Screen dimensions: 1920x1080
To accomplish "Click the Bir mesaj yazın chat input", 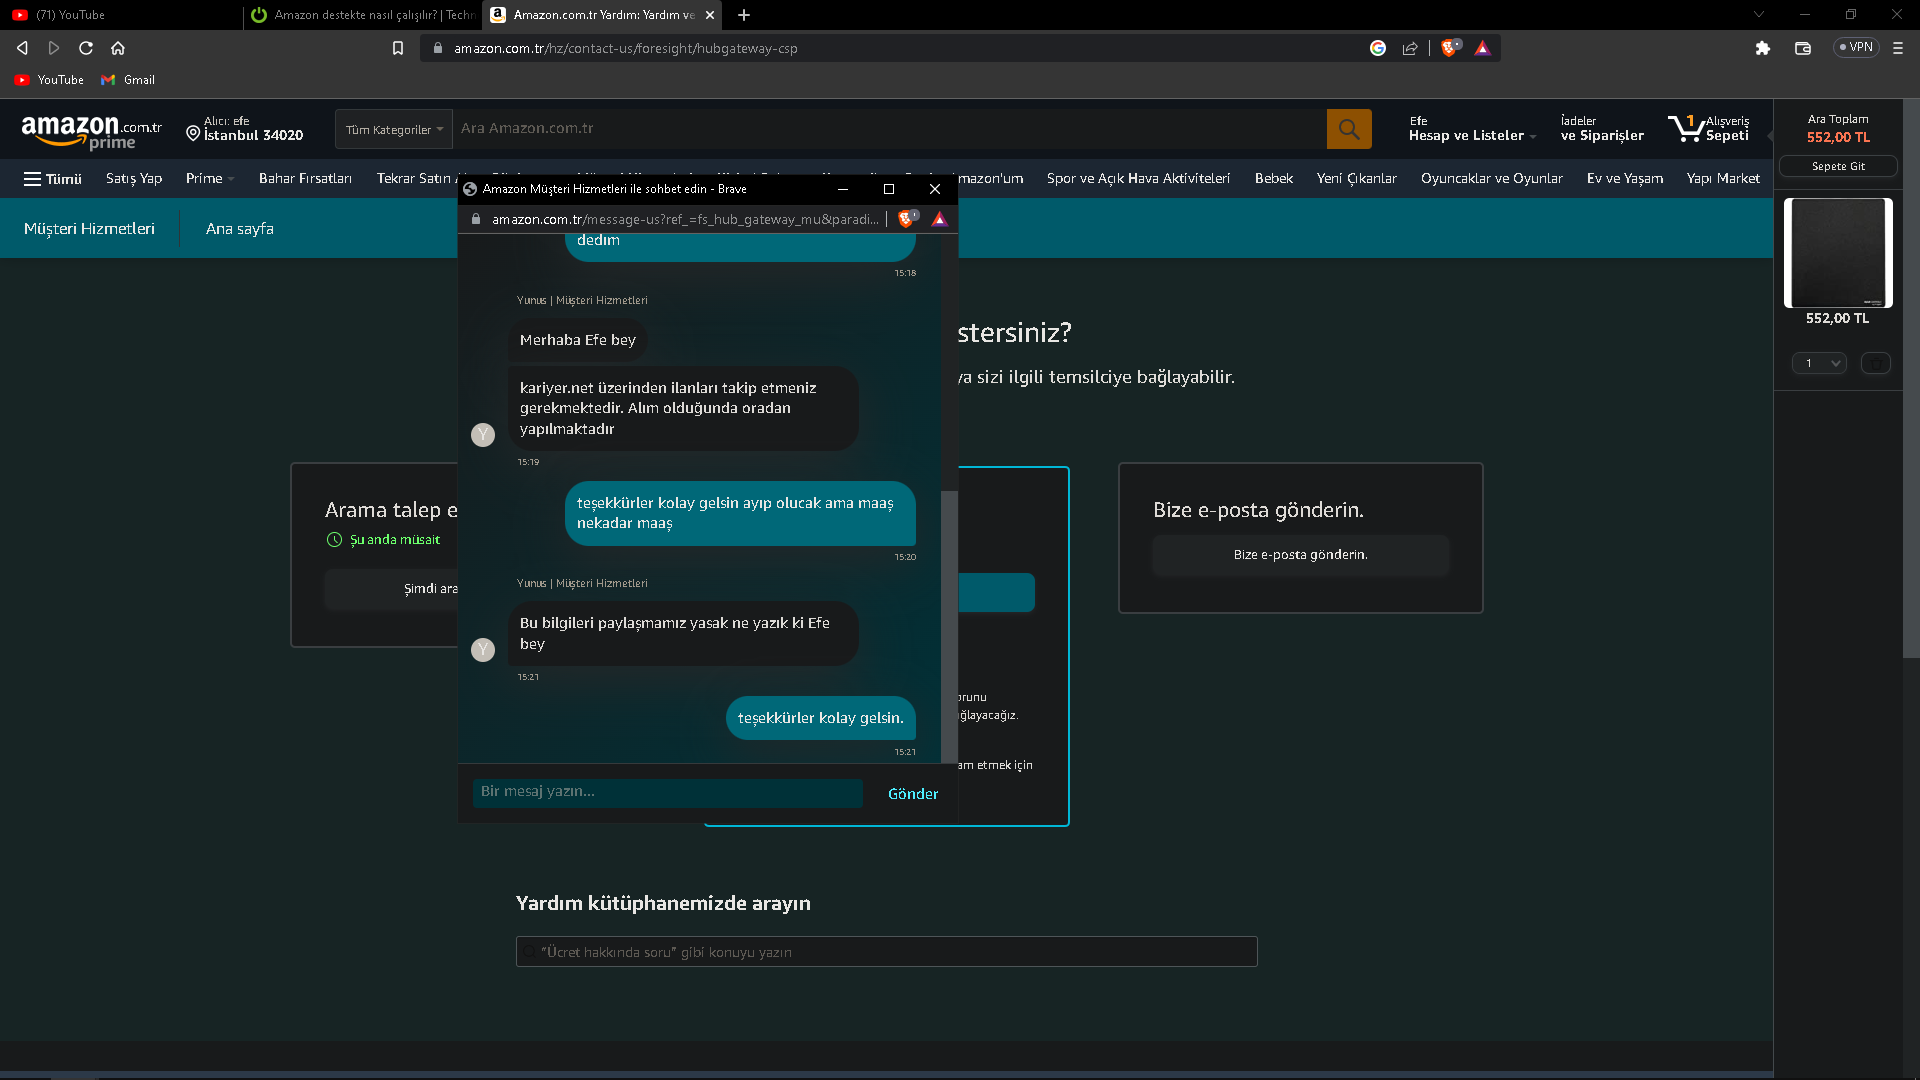I will (667, 792).
